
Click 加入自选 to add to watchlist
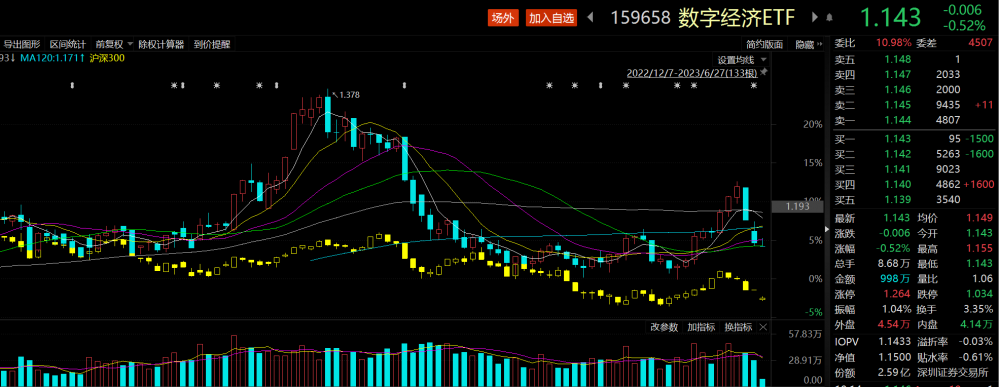(552, 18)
